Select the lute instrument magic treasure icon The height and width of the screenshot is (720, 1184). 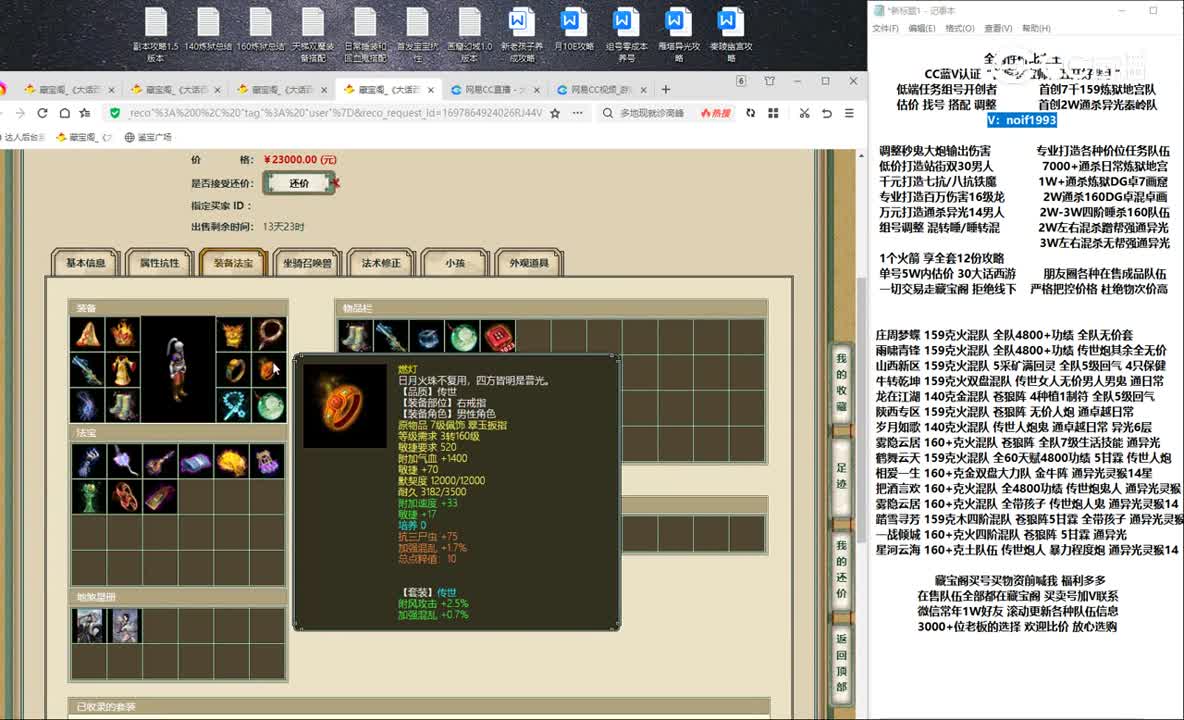pyautogui.click(x=160, y=461)
